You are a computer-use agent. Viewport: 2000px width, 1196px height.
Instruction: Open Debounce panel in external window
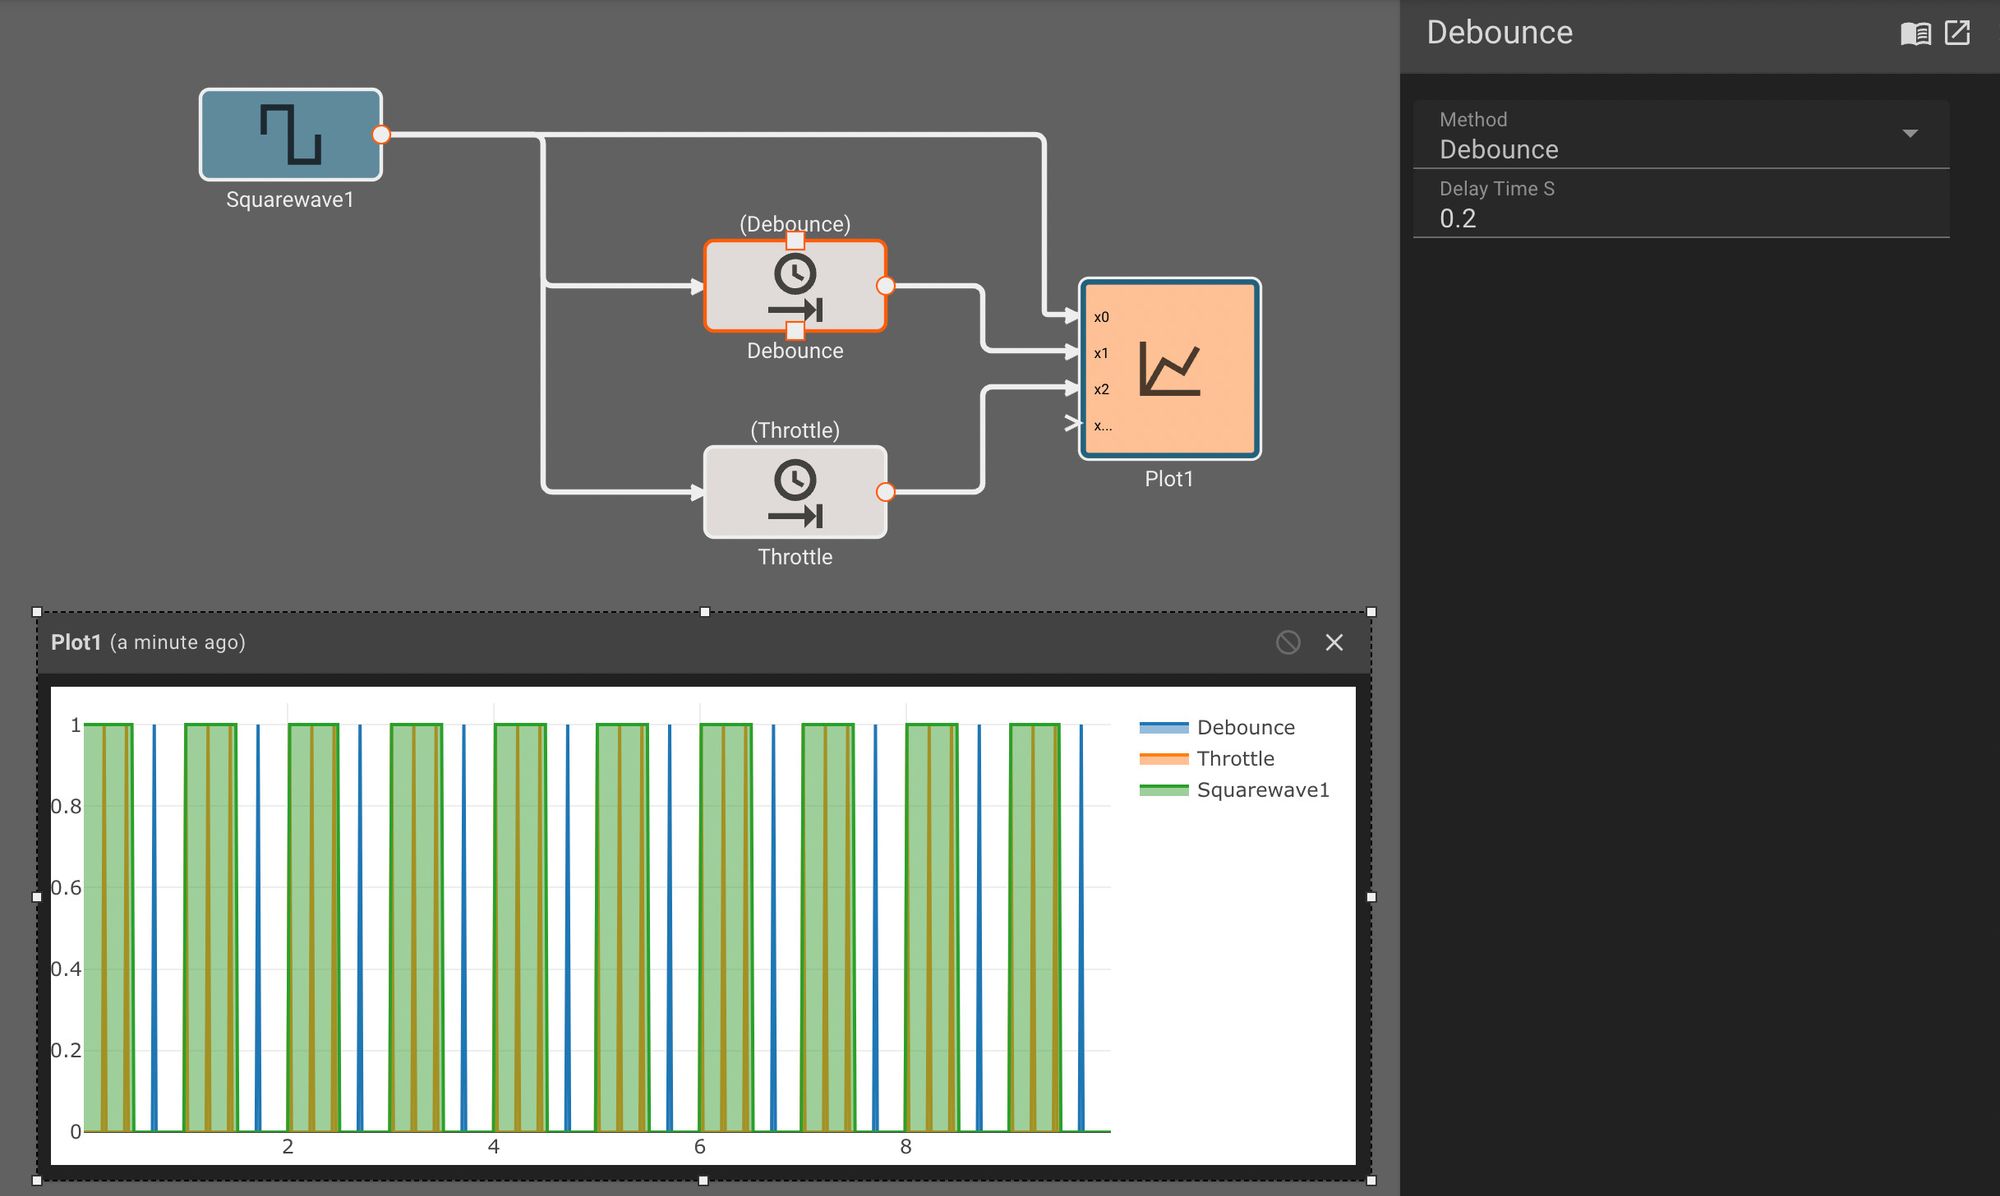1957,33
